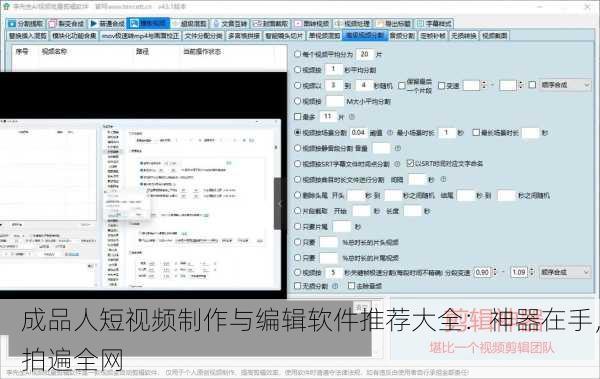Select 片段截取 radio option
The image size is (600, 379).
click(297, 211)
